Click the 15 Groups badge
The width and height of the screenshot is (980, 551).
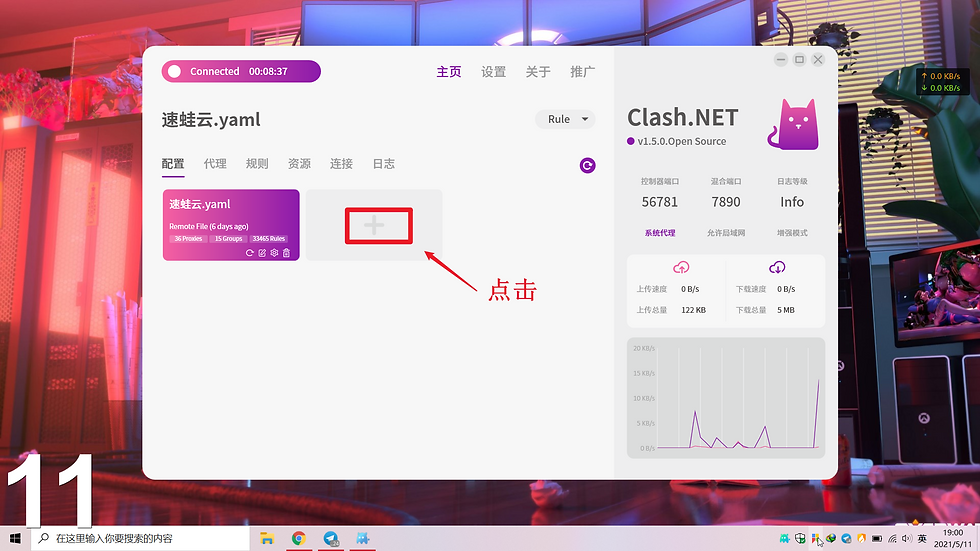[x=228, y=239]
